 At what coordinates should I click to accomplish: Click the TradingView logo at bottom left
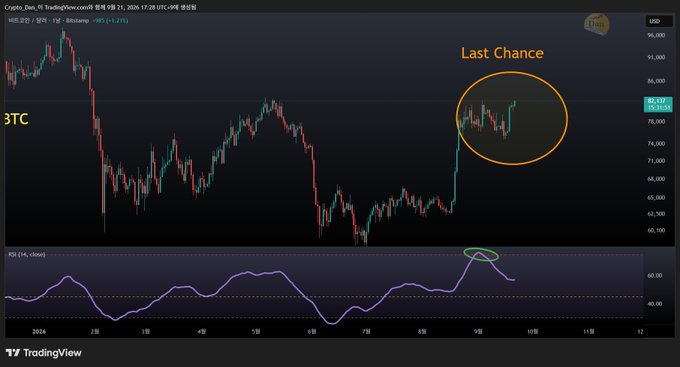click(x=43, y=353)
